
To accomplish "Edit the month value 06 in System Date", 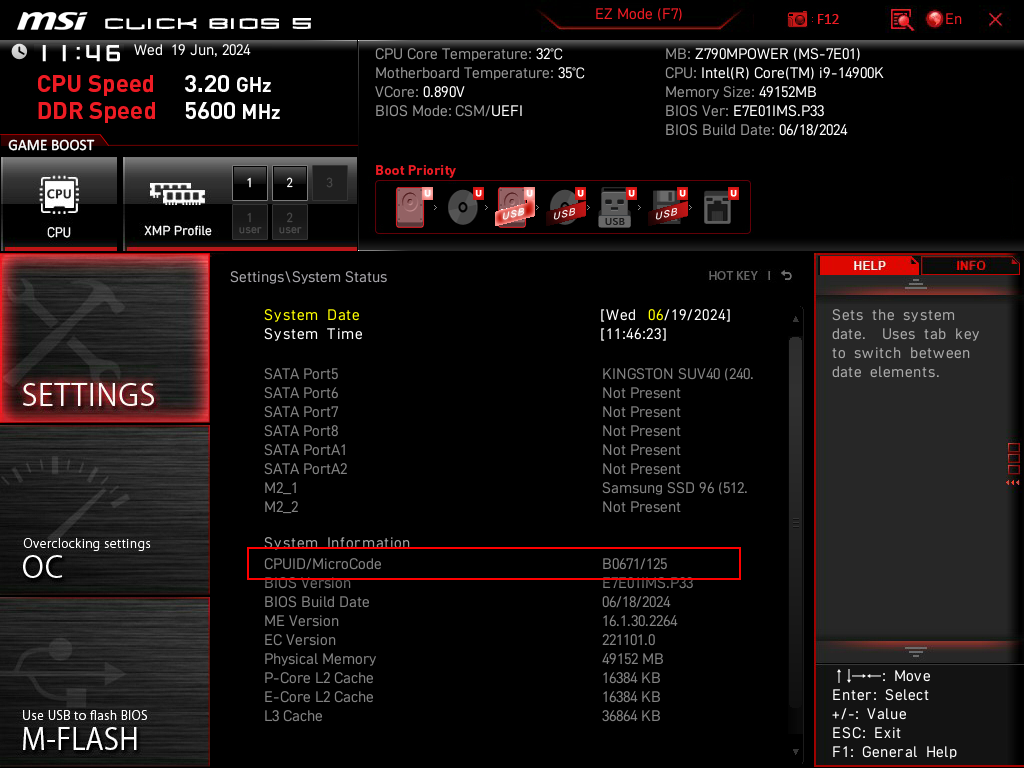I will (655, 315).
